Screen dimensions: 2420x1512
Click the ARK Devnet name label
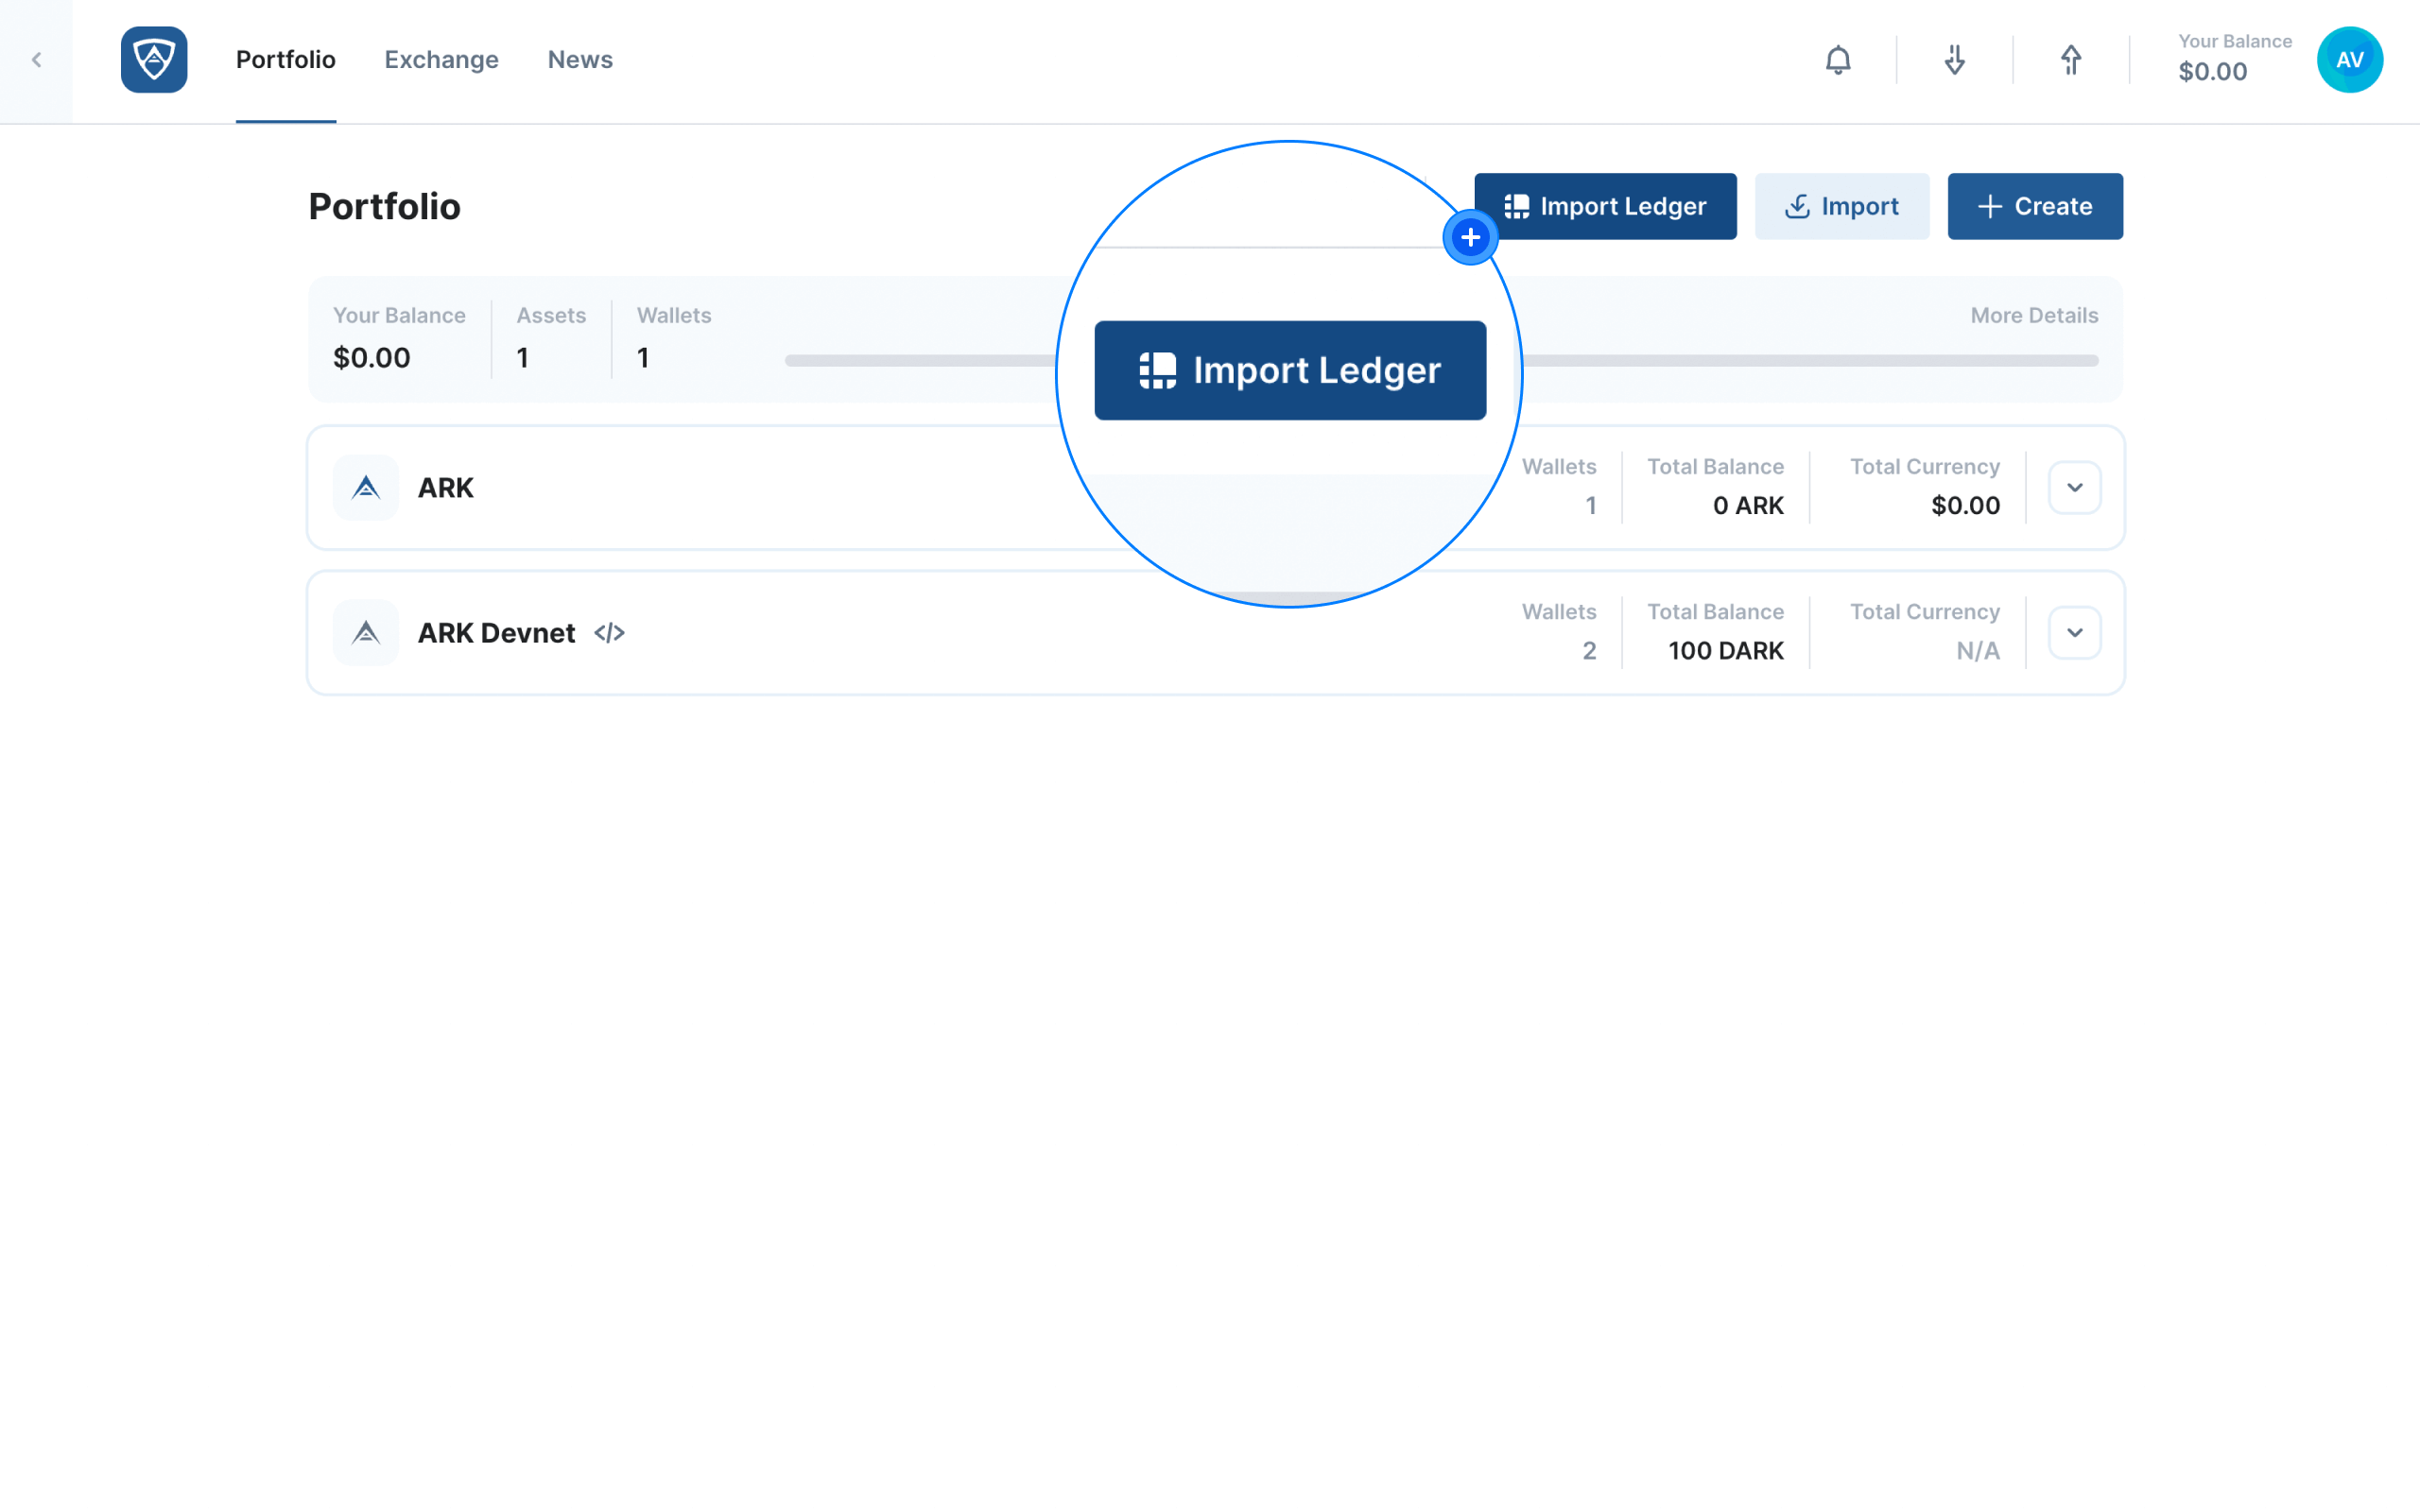click(496, 633)
